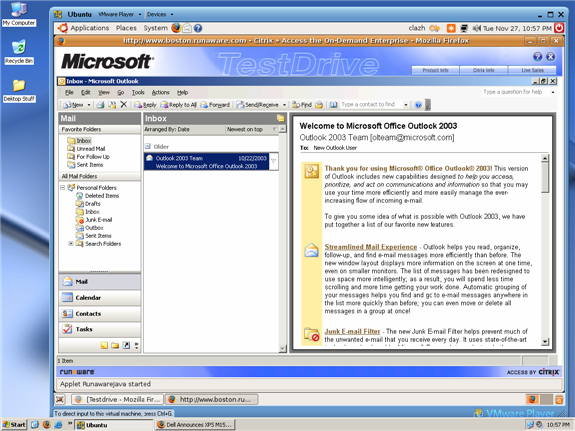Click the Move to Folder icon
This screenshot has width=575, height=431.
pyautogui.click(x=112, y=105)
